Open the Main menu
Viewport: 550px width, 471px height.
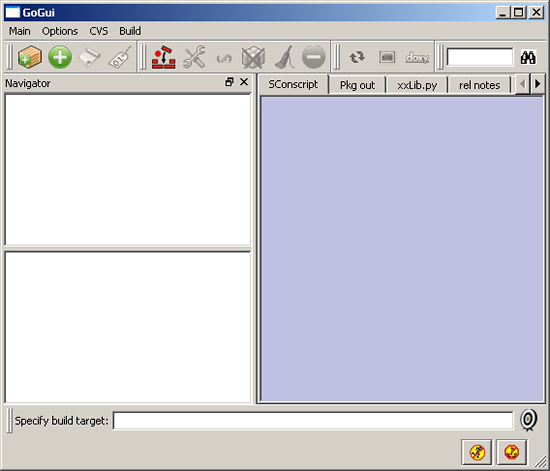point(20,31)
